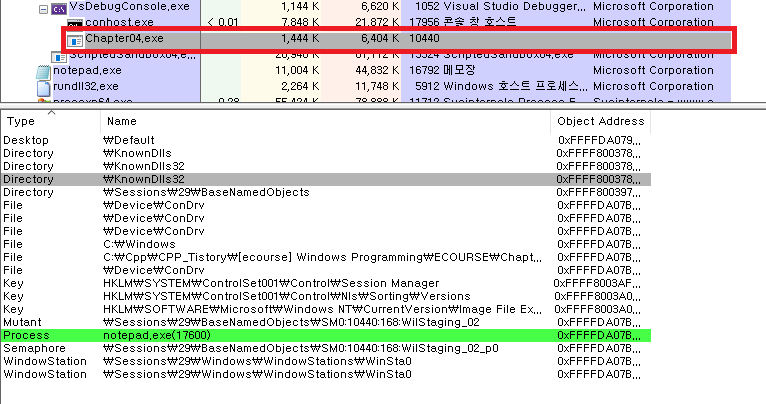Image resolution: width=766 pixels, height=404 pixels.
Task: Select the rundll32.exe process name
Action: [86, 86]
